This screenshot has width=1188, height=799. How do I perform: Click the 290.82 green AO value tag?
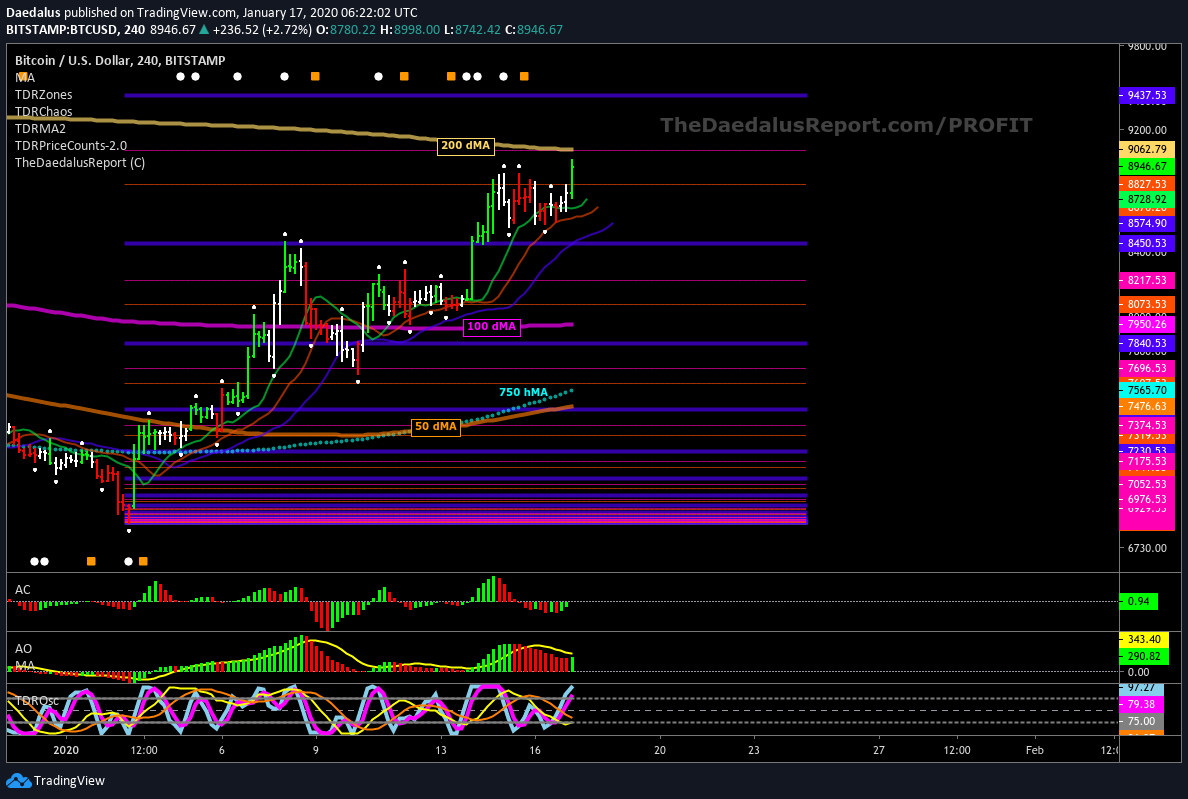click(1144, 657)
